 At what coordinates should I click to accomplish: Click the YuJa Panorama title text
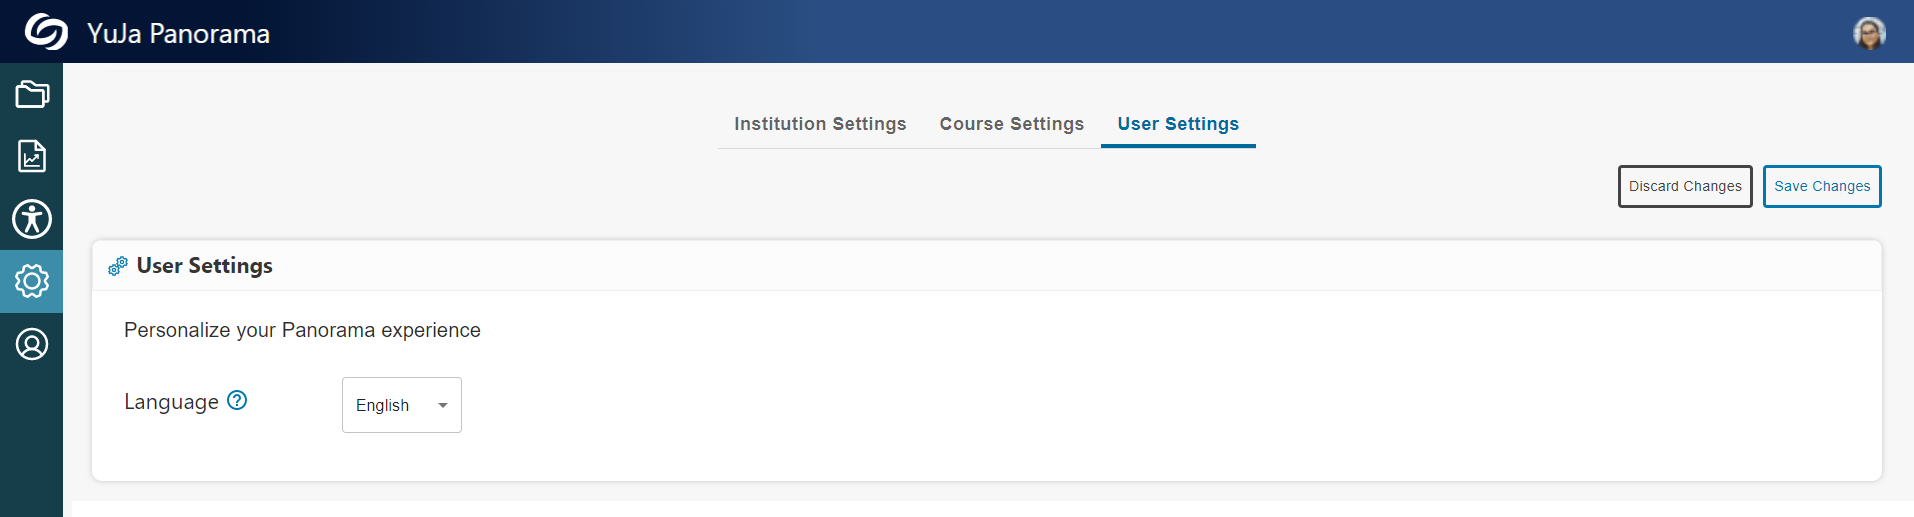click(x=178, y=34)
